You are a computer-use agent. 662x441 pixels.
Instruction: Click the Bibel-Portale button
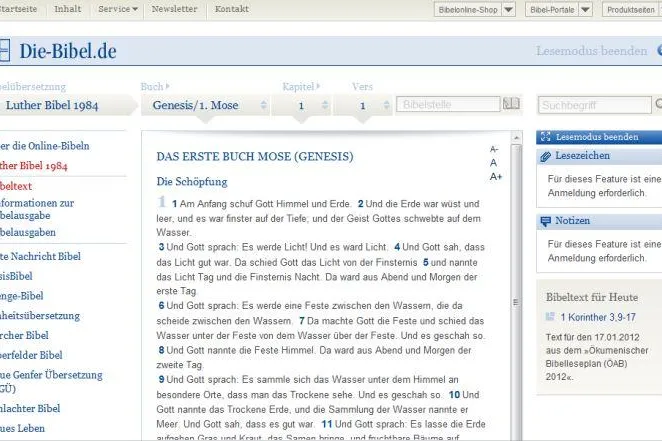552,9
